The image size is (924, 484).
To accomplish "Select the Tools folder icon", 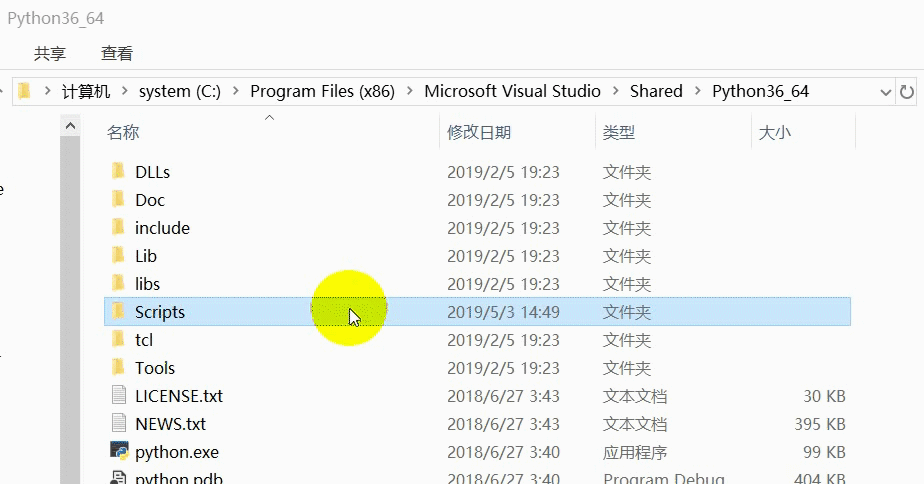I will [118, 367].
